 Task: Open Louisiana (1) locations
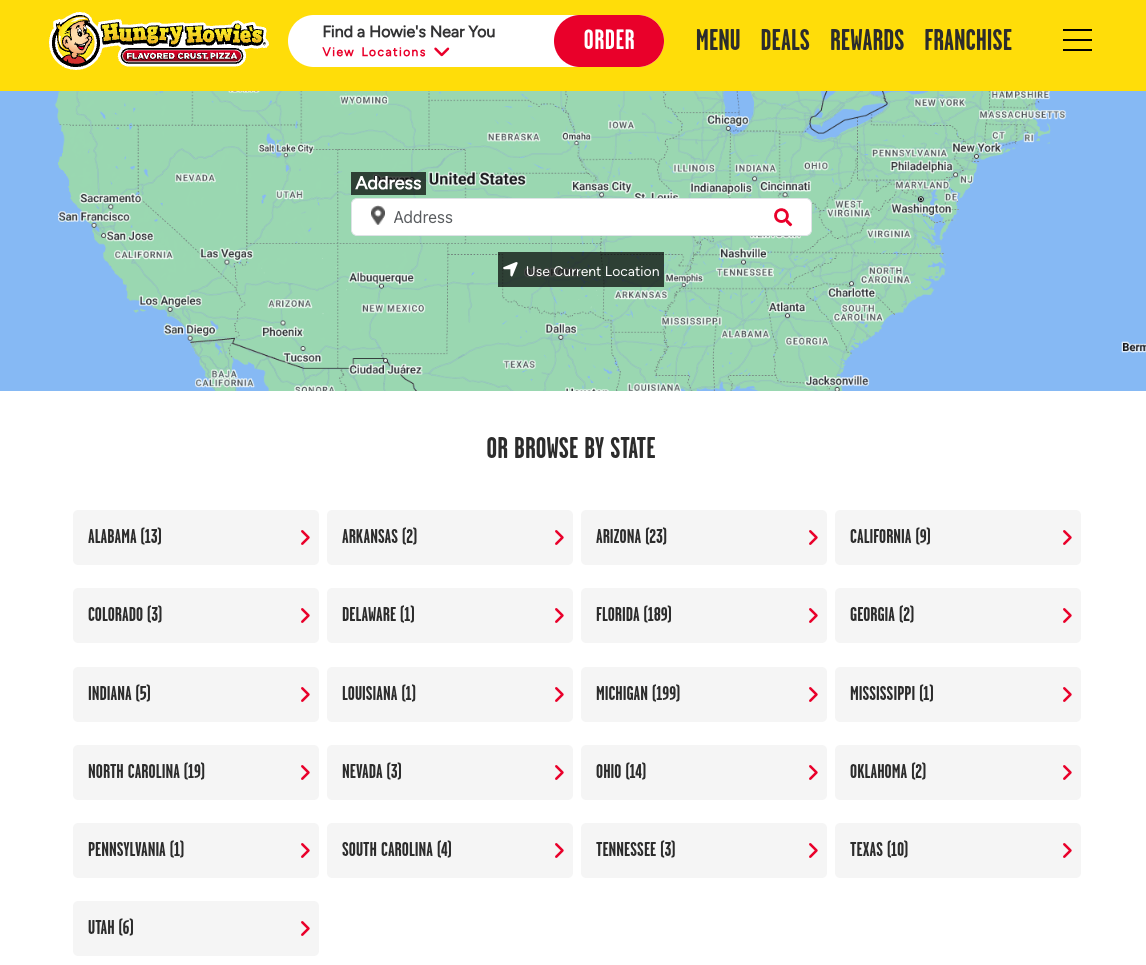click(449, 695)
